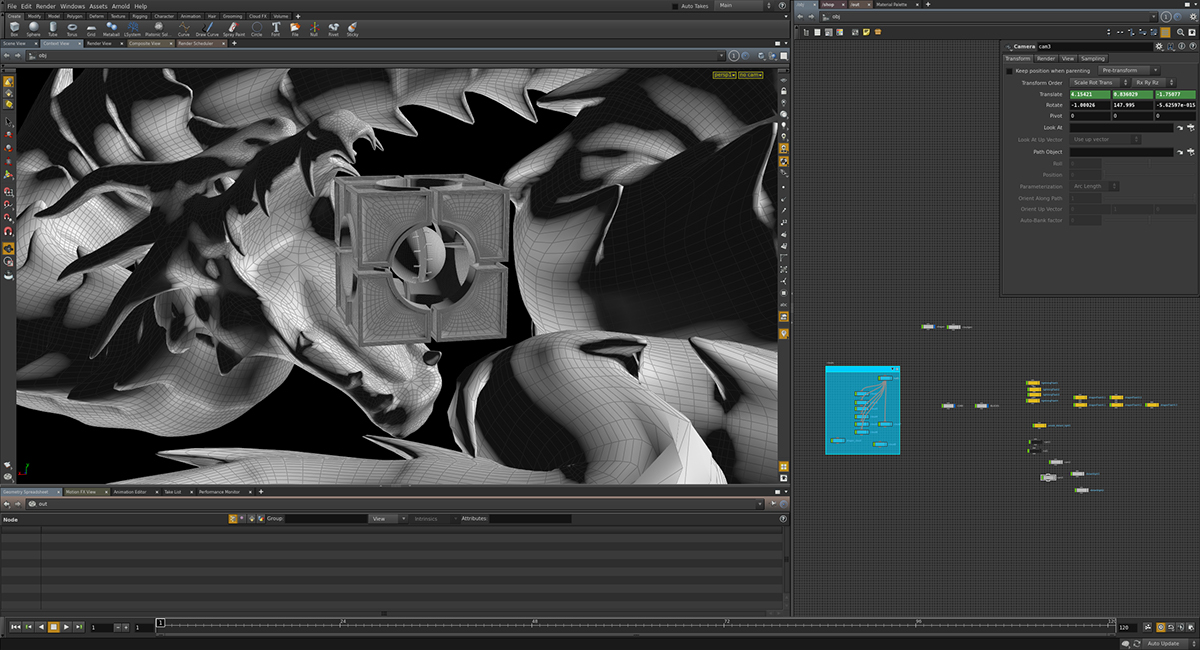Select the Sphere shelf tool

[33, 28]
